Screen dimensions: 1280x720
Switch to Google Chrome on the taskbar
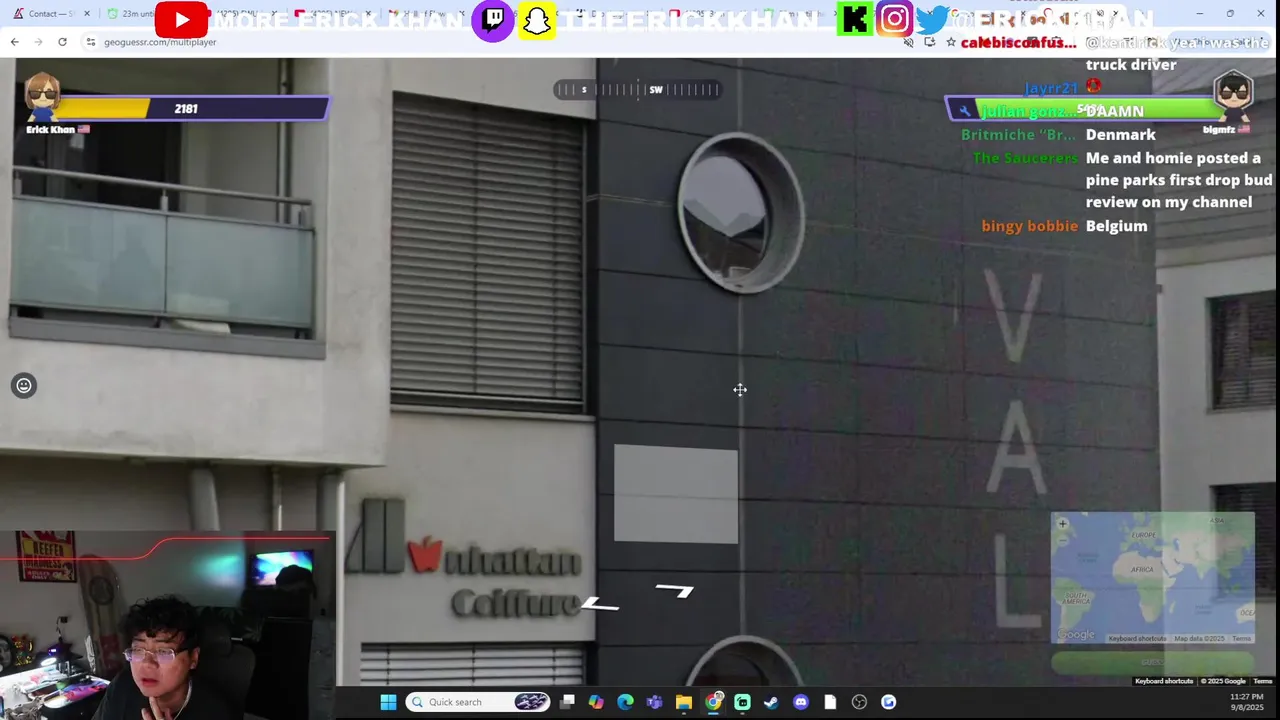[713, 702]
